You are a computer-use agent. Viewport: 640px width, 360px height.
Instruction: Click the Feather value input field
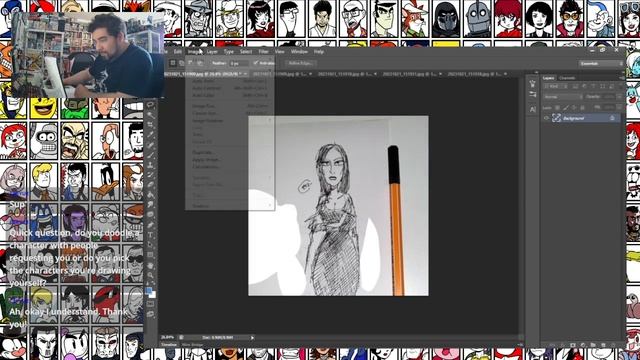(x=238, y=63)
